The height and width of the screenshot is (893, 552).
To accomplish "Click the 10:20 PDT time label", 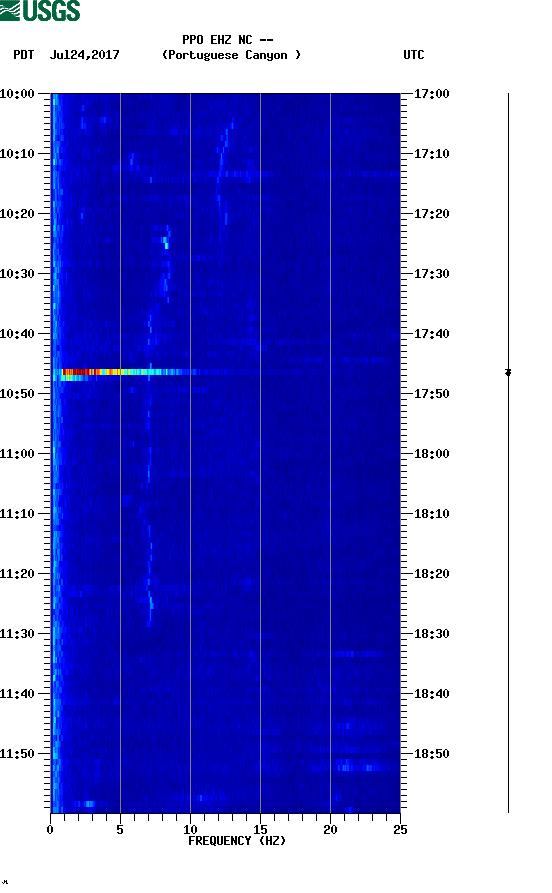I will 17,214.
